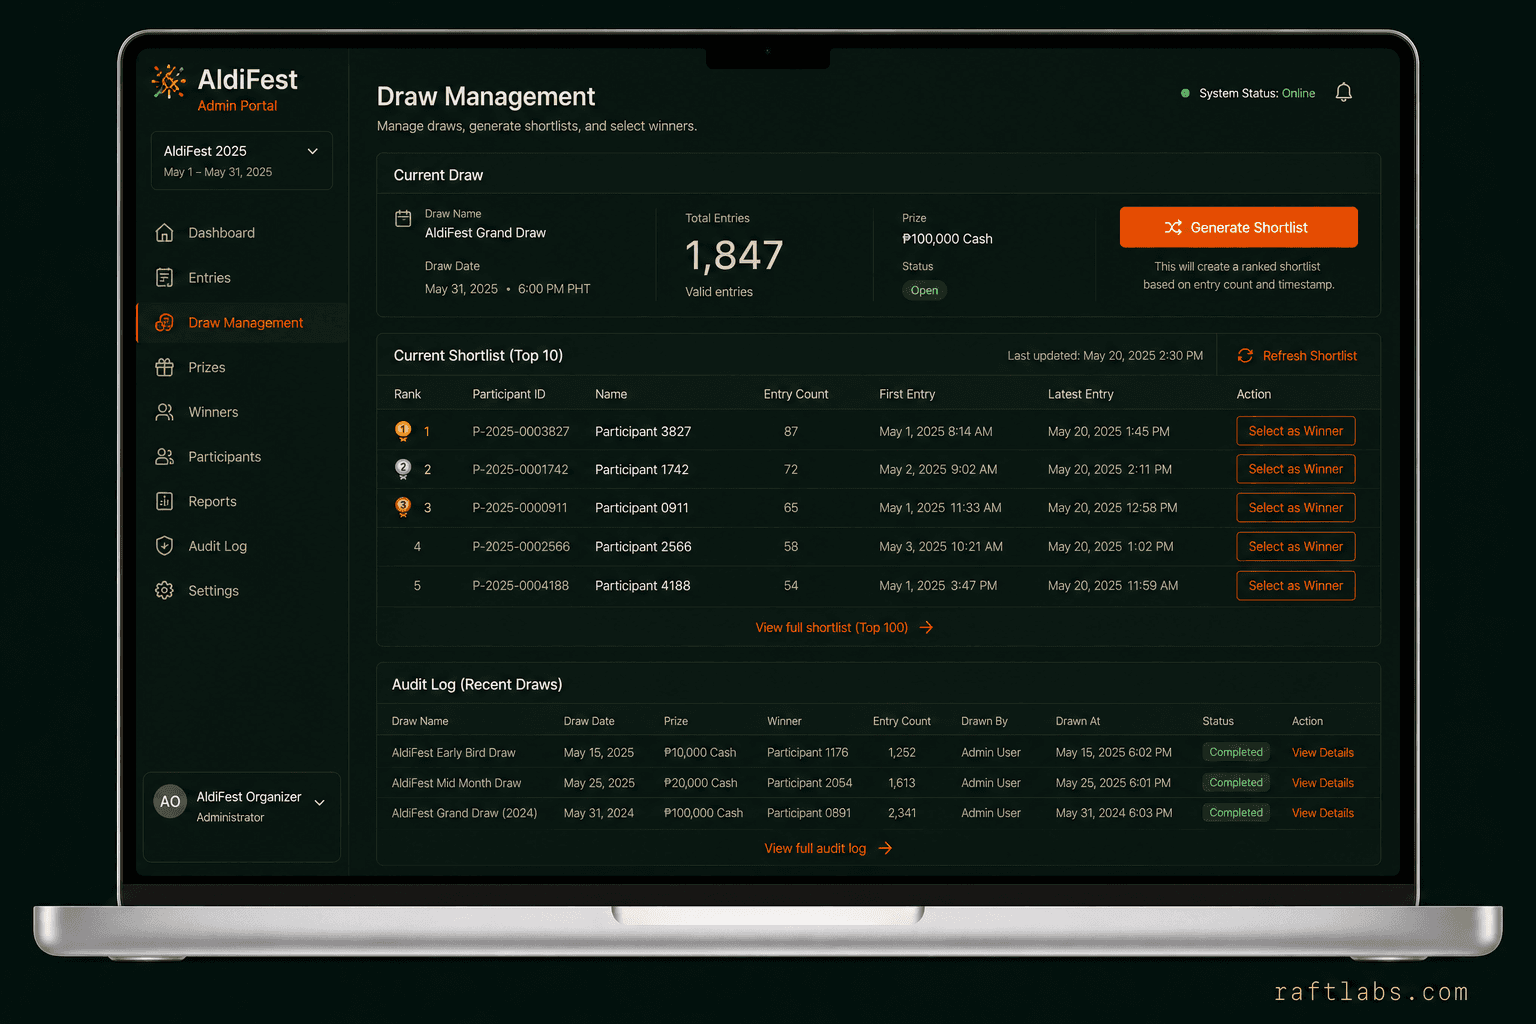Click the Participants group icon

[165, 457]
